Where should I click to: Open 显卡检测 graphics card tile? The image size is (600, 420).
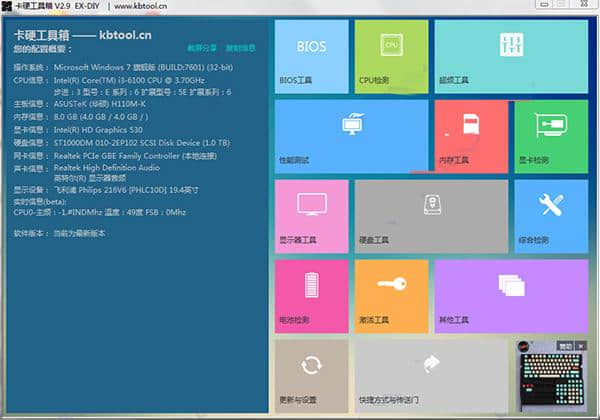tap(550, 136)
